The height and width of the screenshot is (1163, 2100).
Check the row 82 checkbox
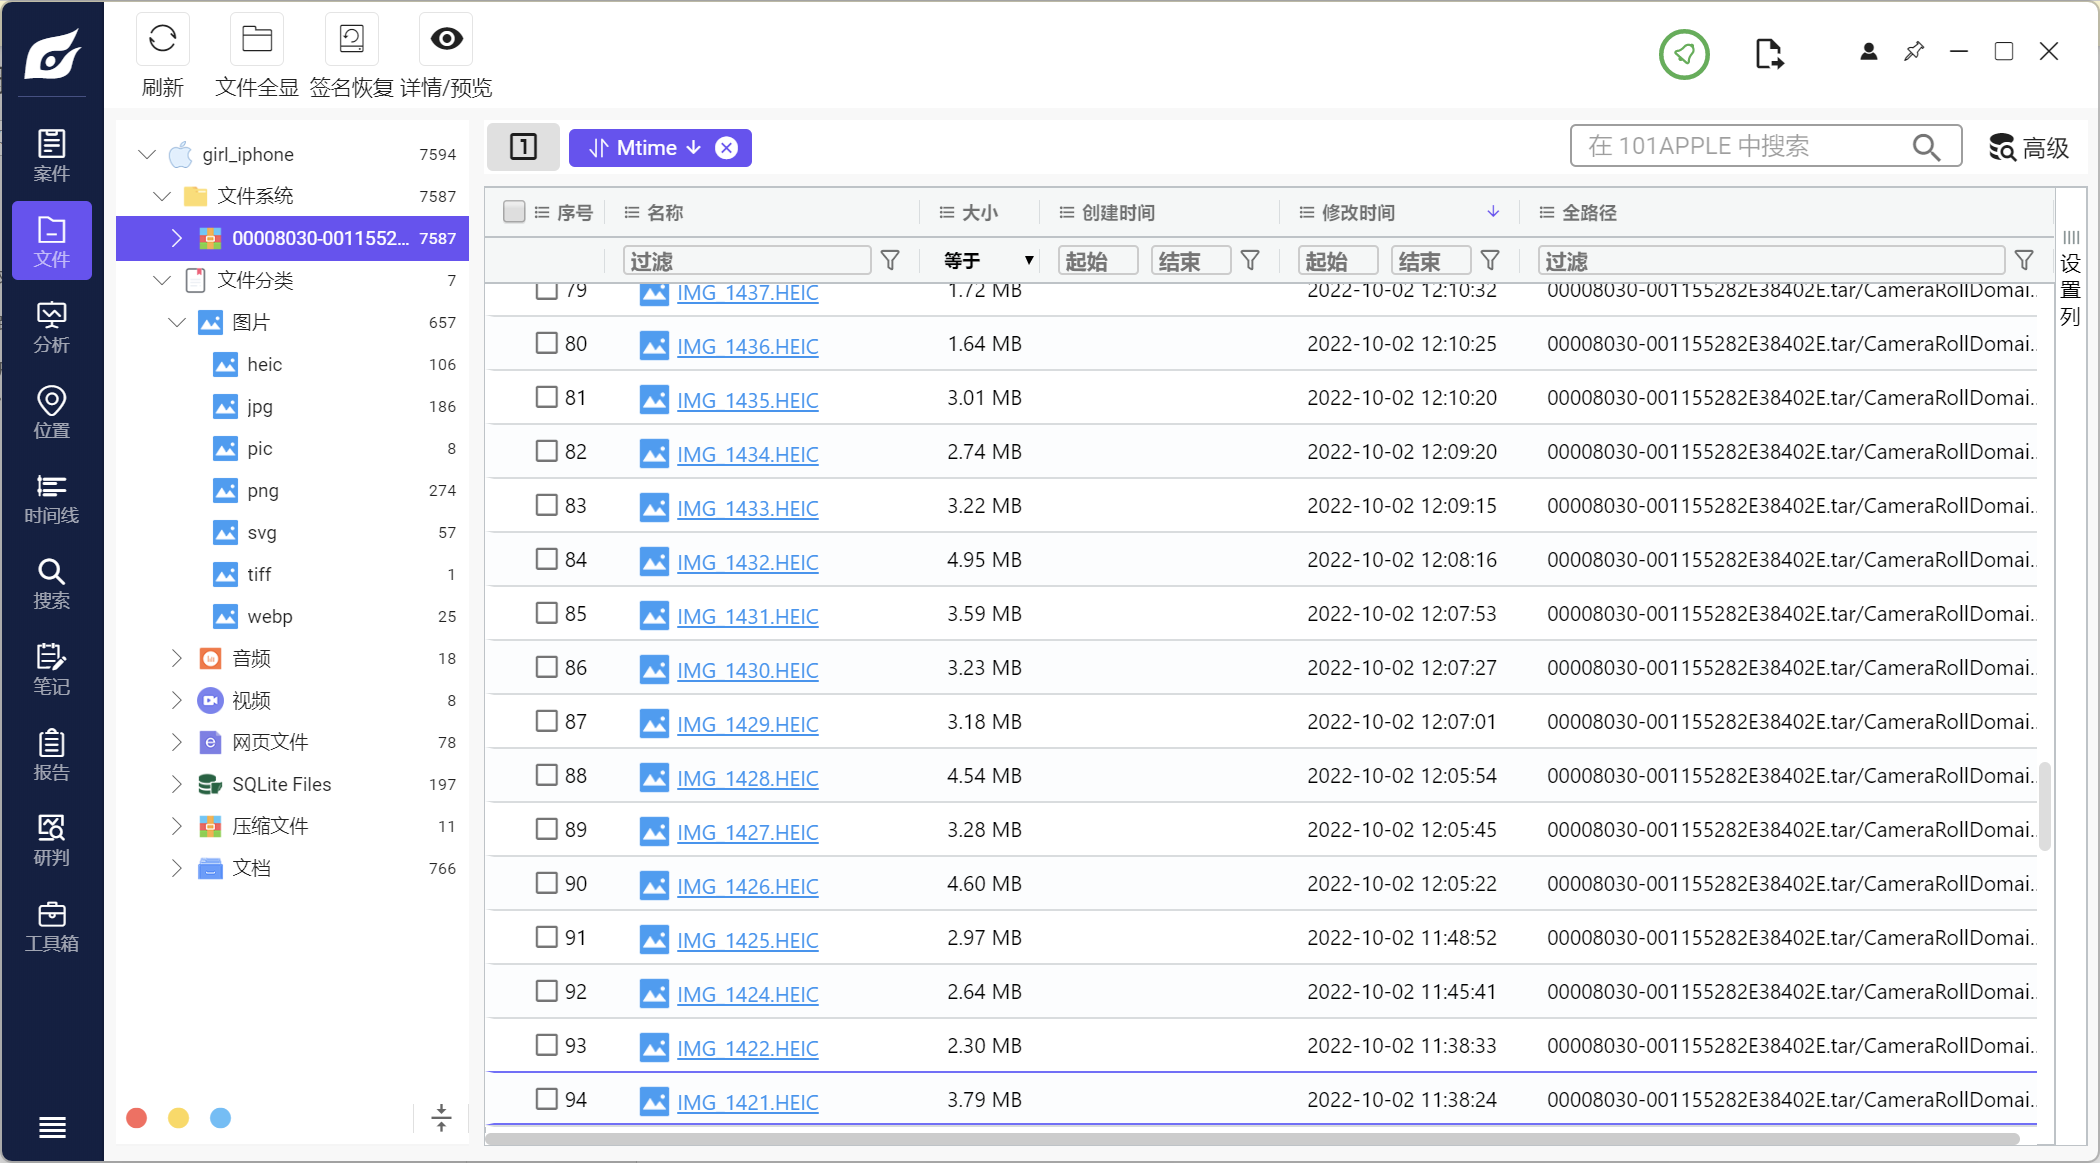point(546,451)
